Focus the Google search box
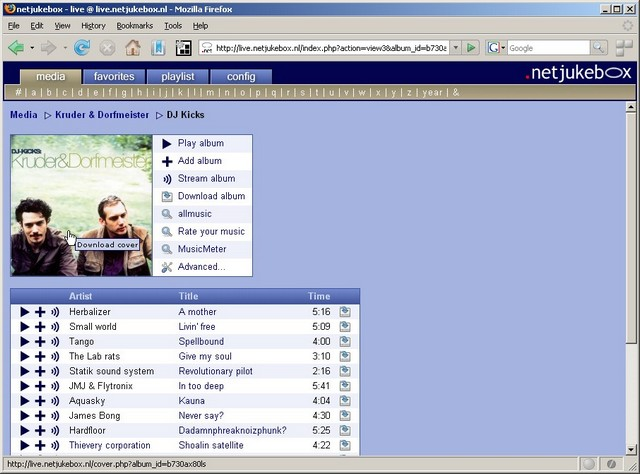This screenshot has width=640, height=474. pos(548,48)
